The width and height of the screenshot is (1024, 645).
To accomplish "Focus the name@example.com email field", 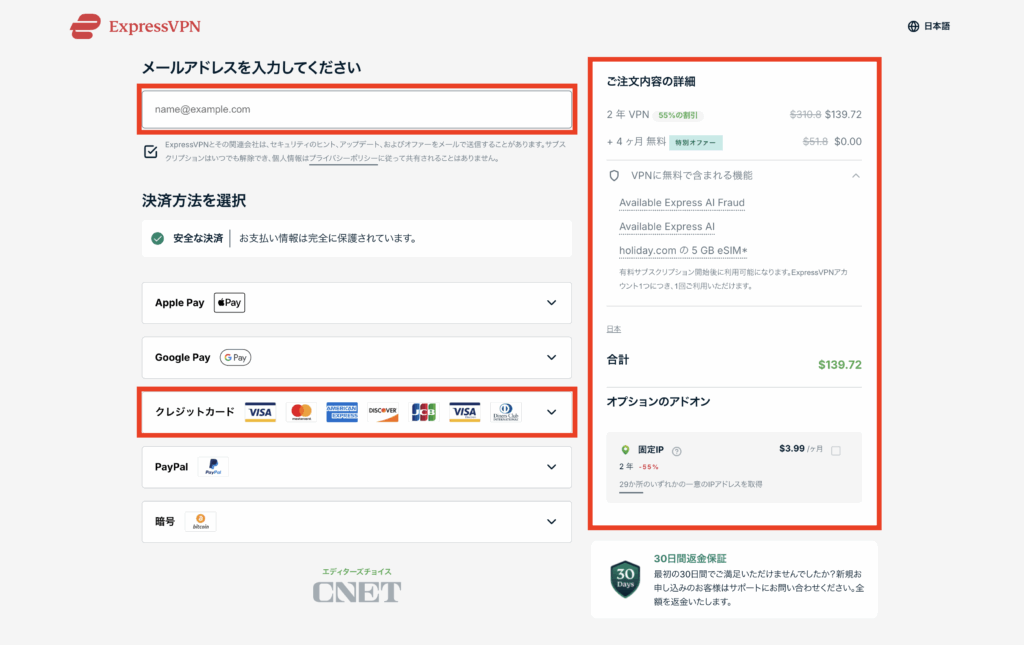I will (x=357, y=109).
